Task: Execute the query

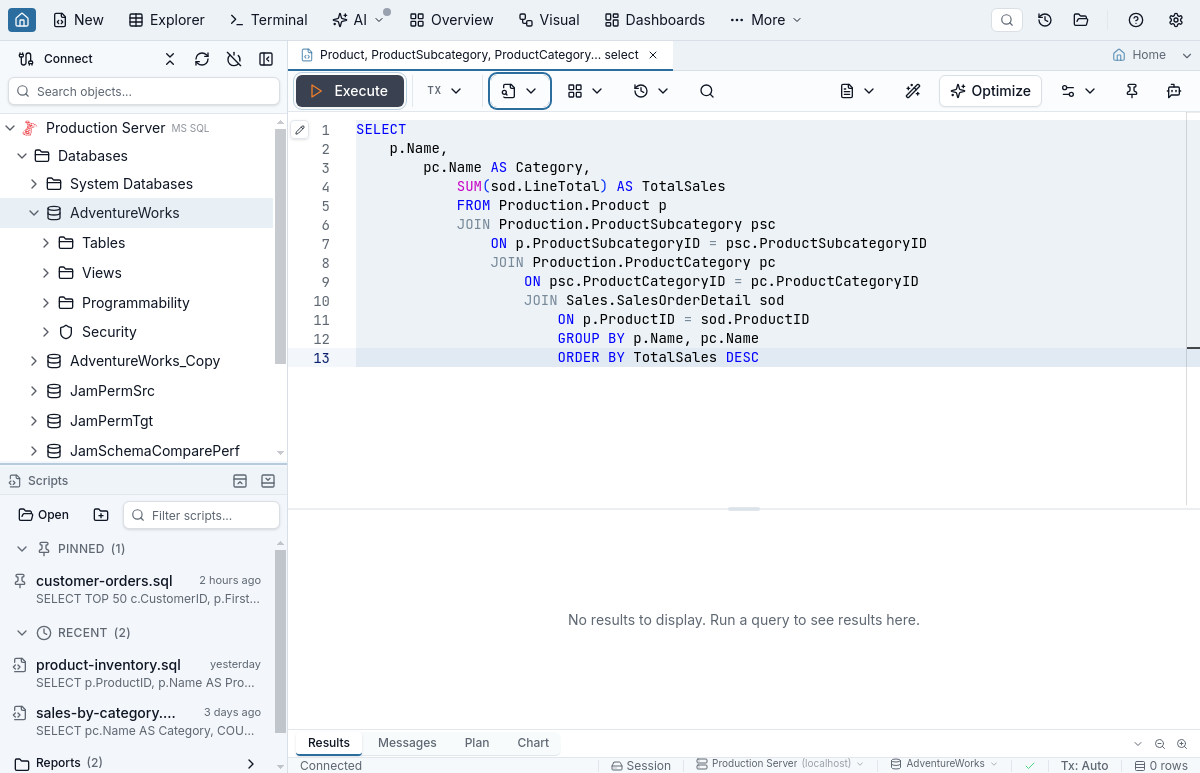Action: 350,91
